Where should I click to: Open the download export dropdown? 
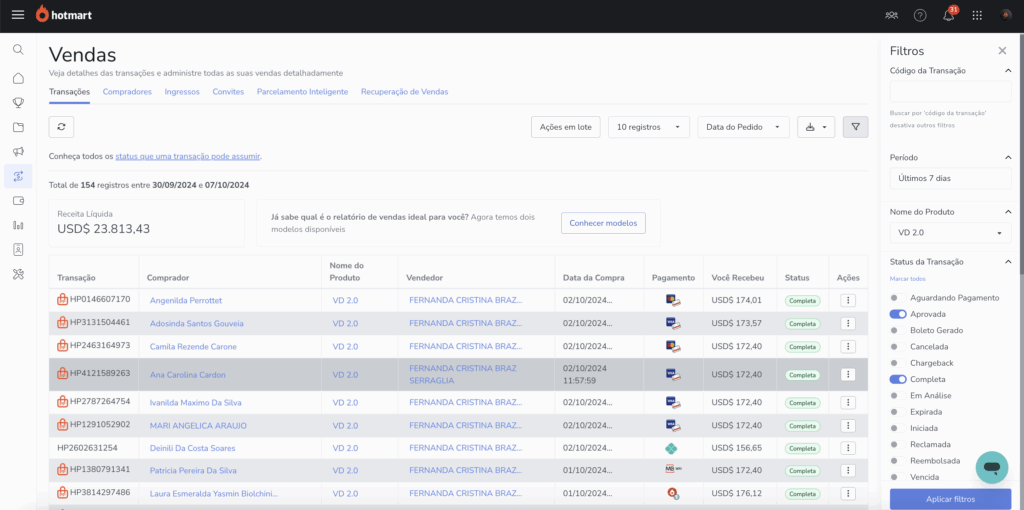point(816,127)
